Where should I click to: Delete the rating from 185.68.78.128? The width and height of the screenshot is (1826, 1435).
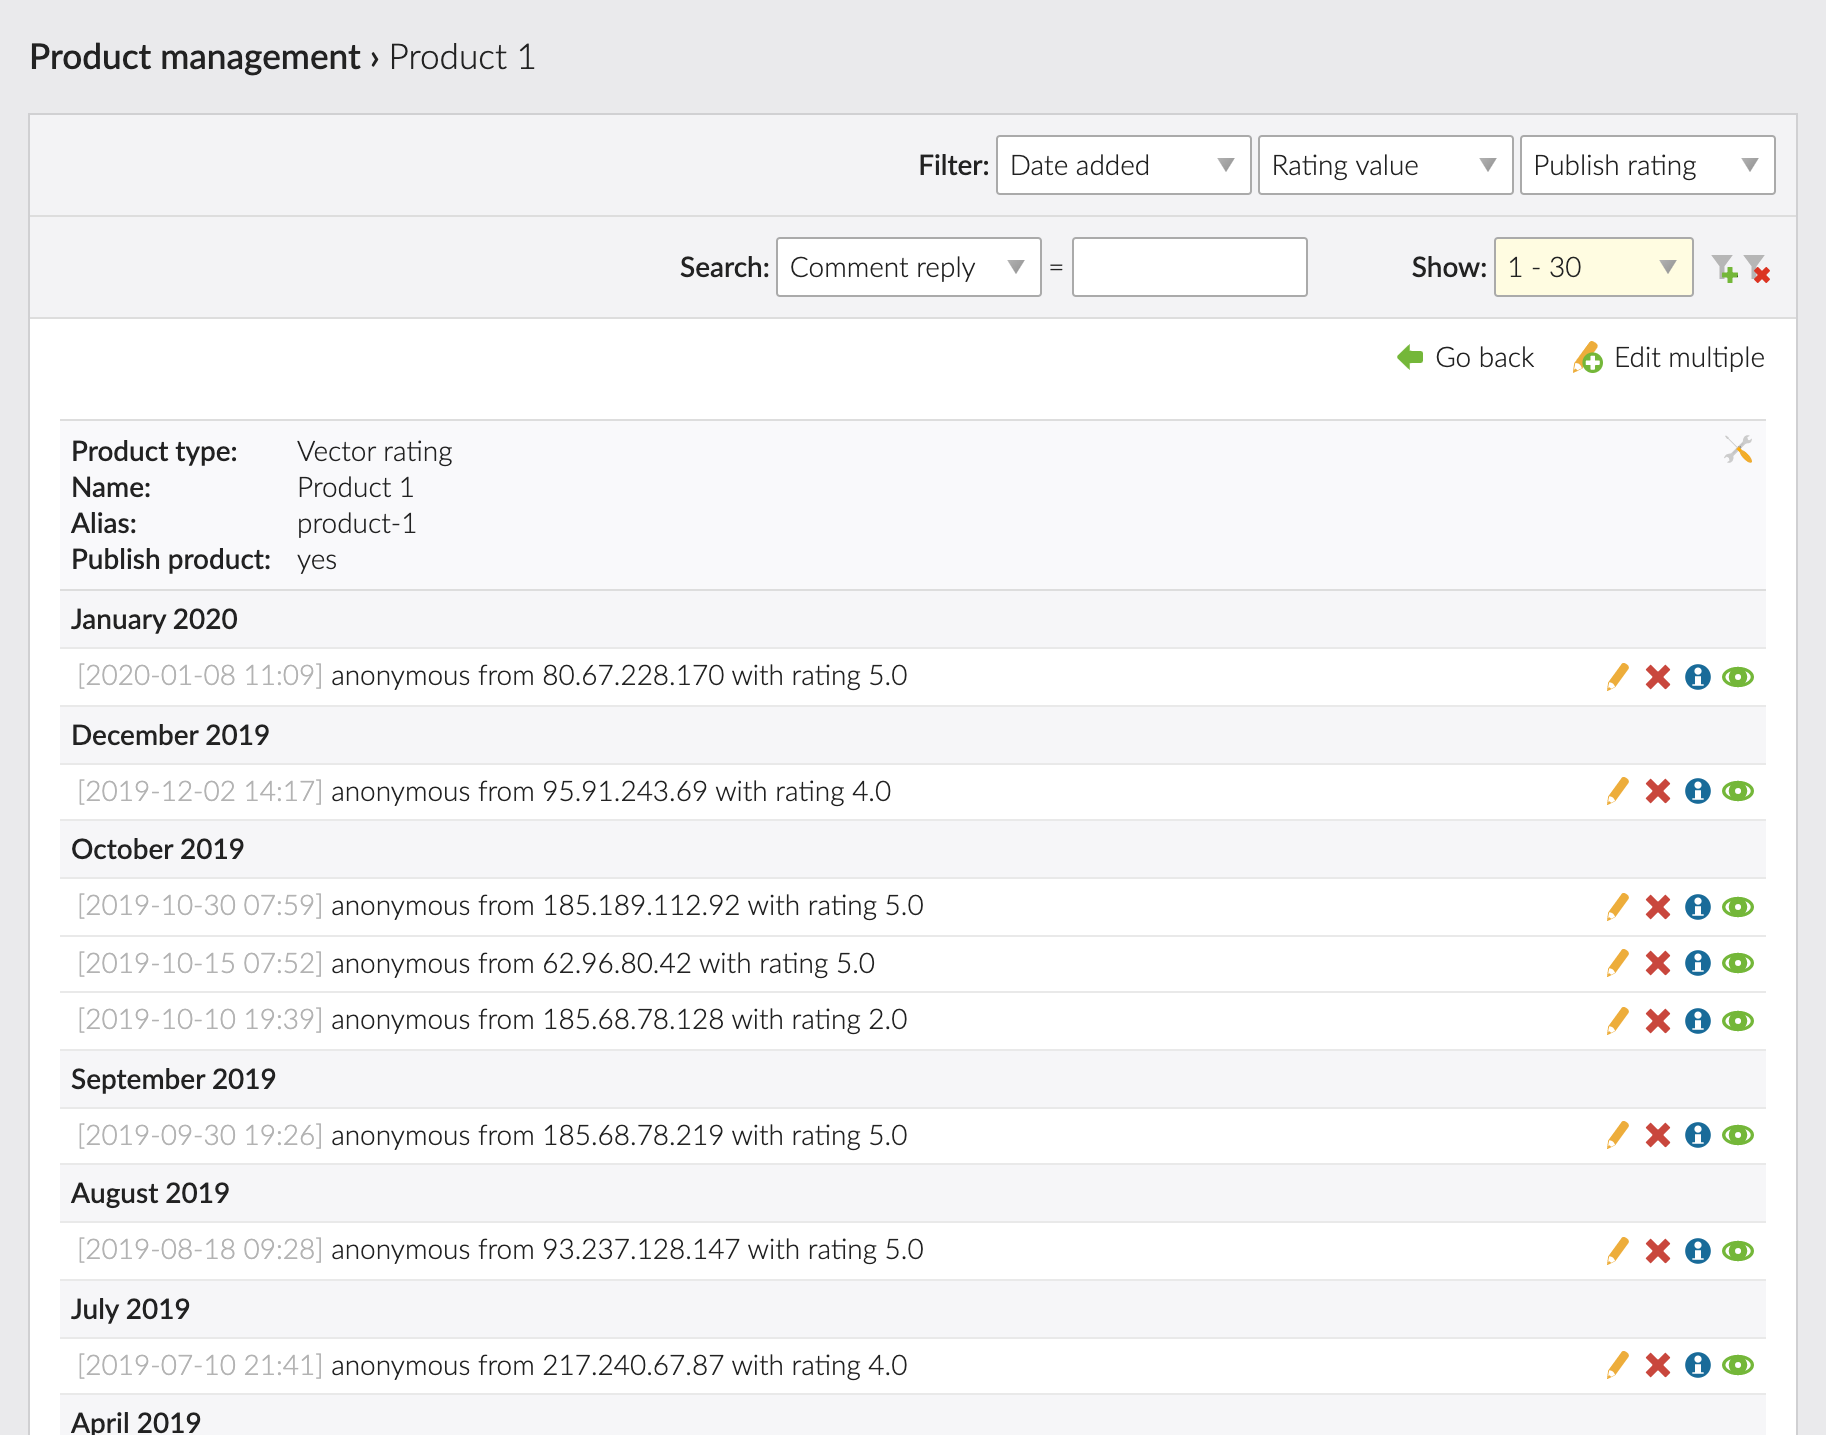[x=1658, y=1021]
